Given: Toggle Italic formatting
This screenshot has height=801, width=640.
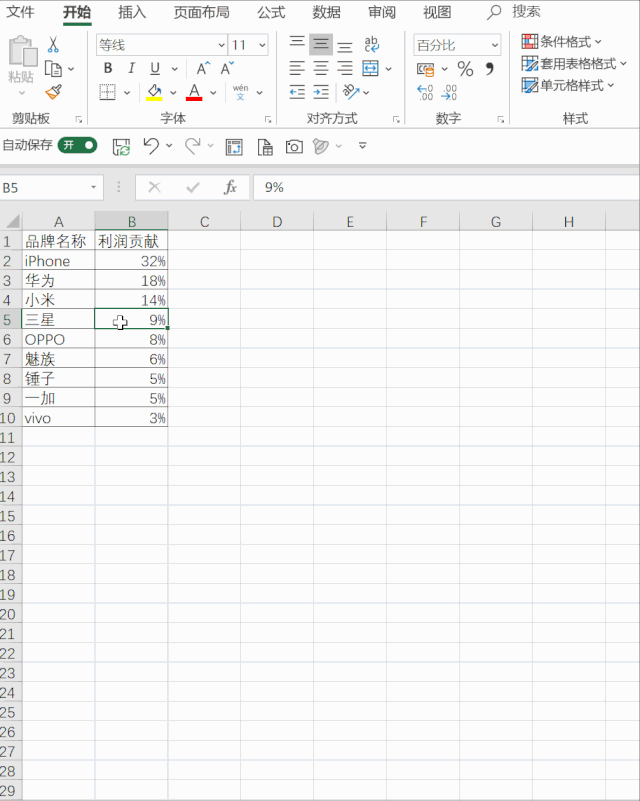Looking at the screenshot, I should tap(132, 68).
